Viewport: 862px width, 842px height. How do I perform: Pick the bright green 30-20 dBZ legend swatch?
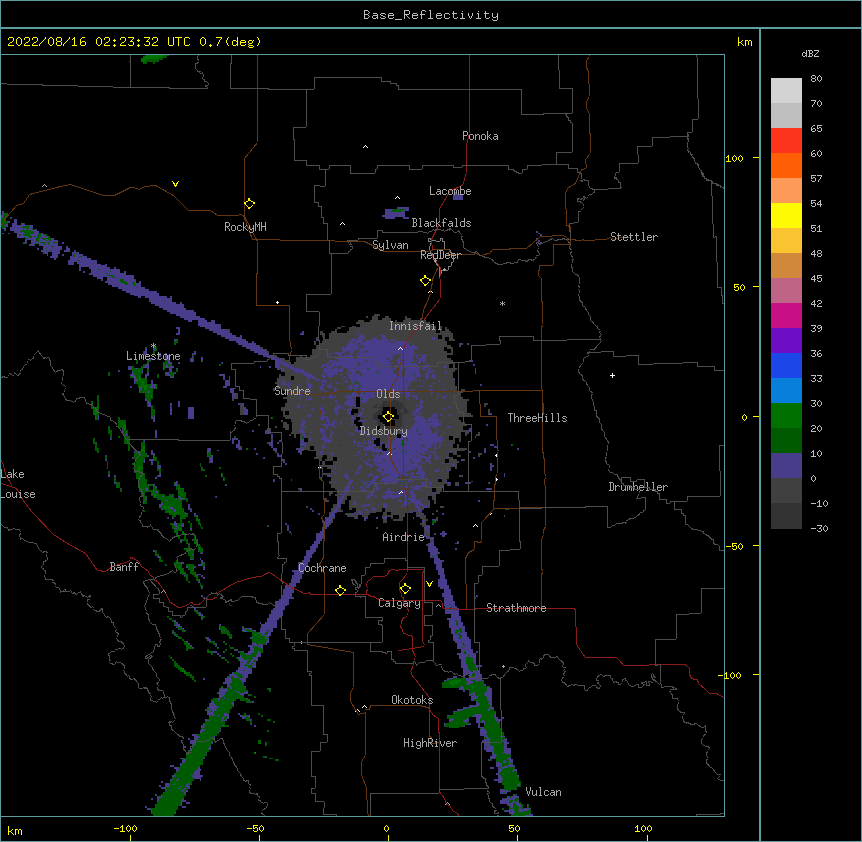[x=786, y=416]
